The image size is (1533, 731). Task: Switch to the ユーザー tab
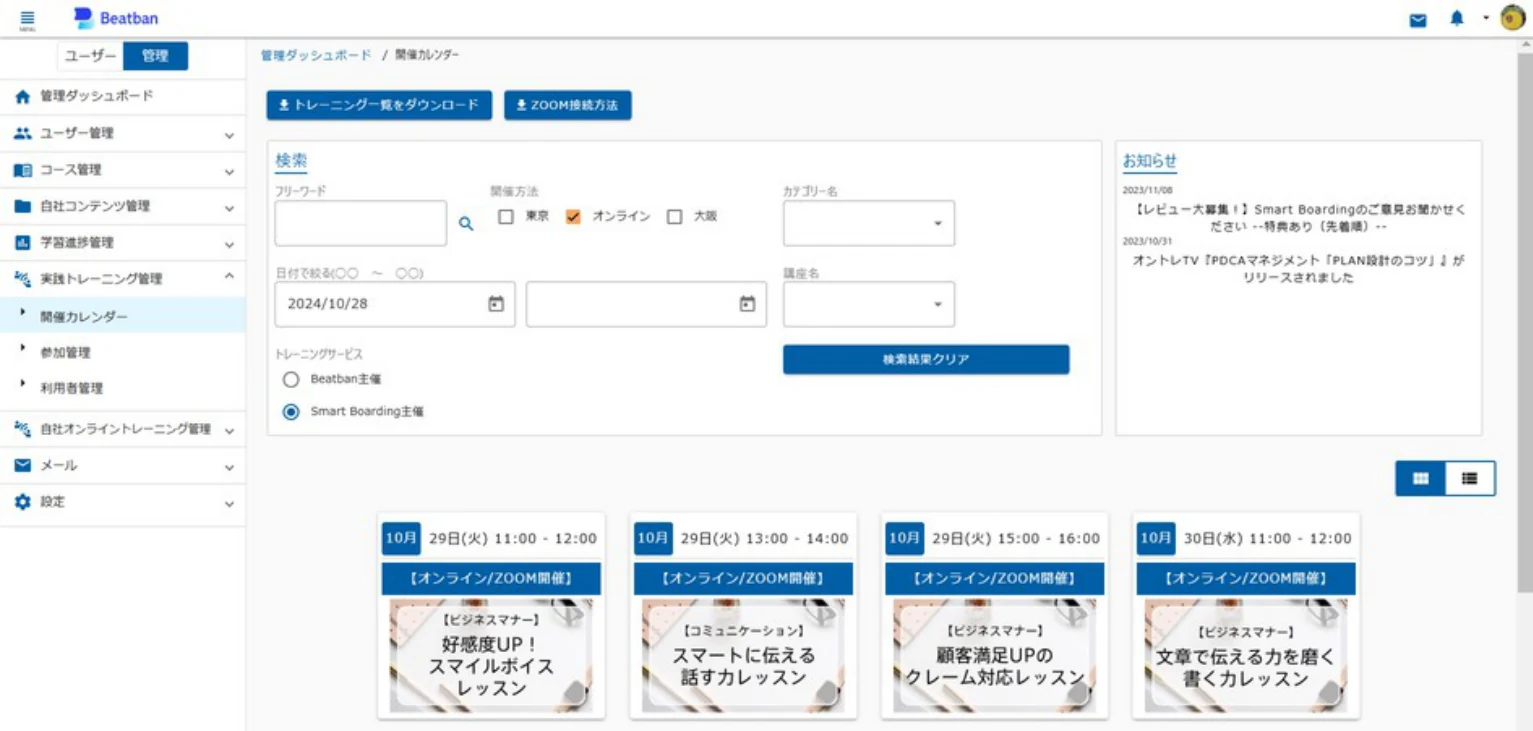pos(91,57)
